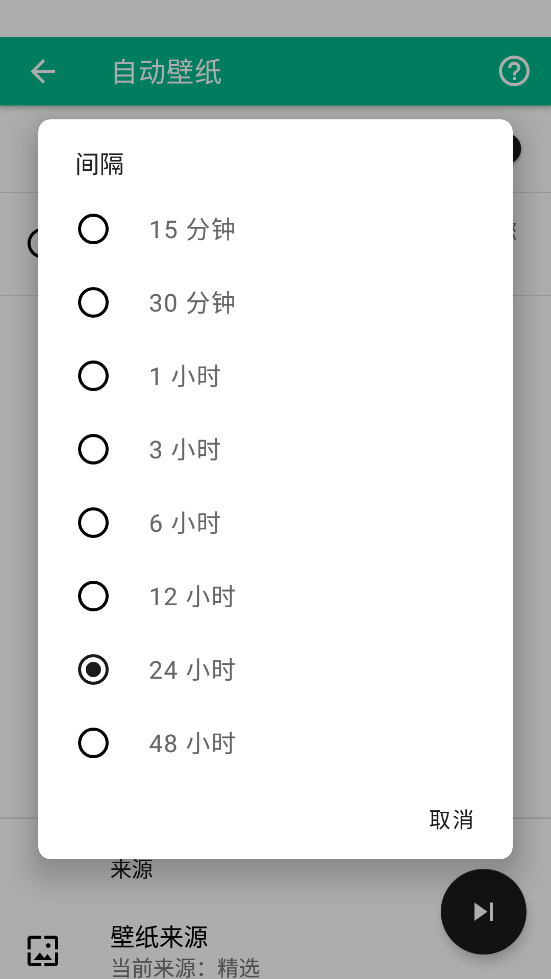Open the help question mark icon
This screenshot has width=551, height=979.
tap(514, 71)
